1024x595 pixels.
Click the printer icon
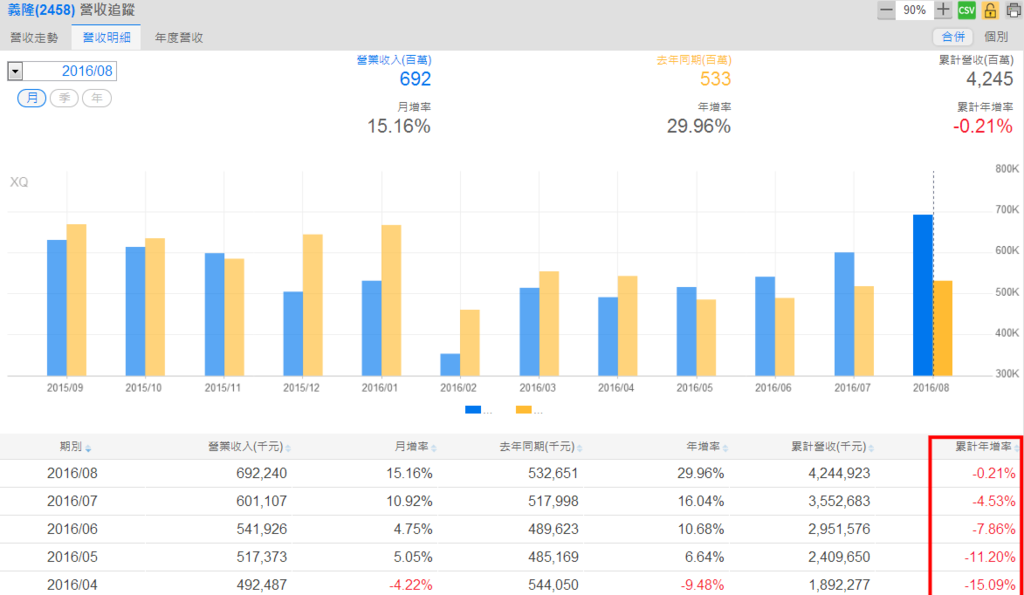point(1014,10)
